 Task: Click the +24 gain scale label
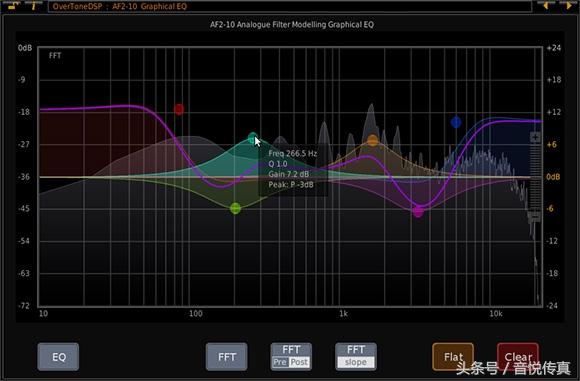click(x=554, y=48)
